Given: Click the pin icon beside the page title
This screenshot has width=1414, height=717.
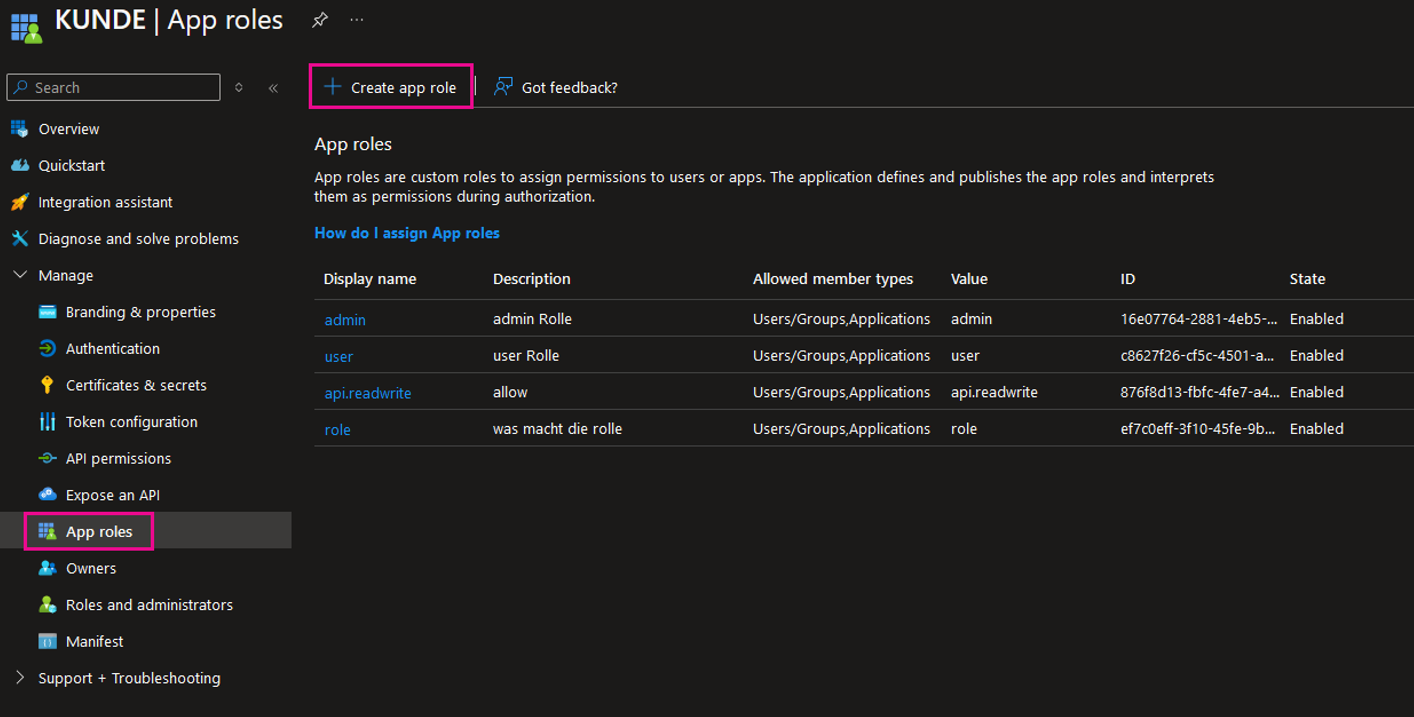Looking at the screenshot, I should tap(320, 20).
